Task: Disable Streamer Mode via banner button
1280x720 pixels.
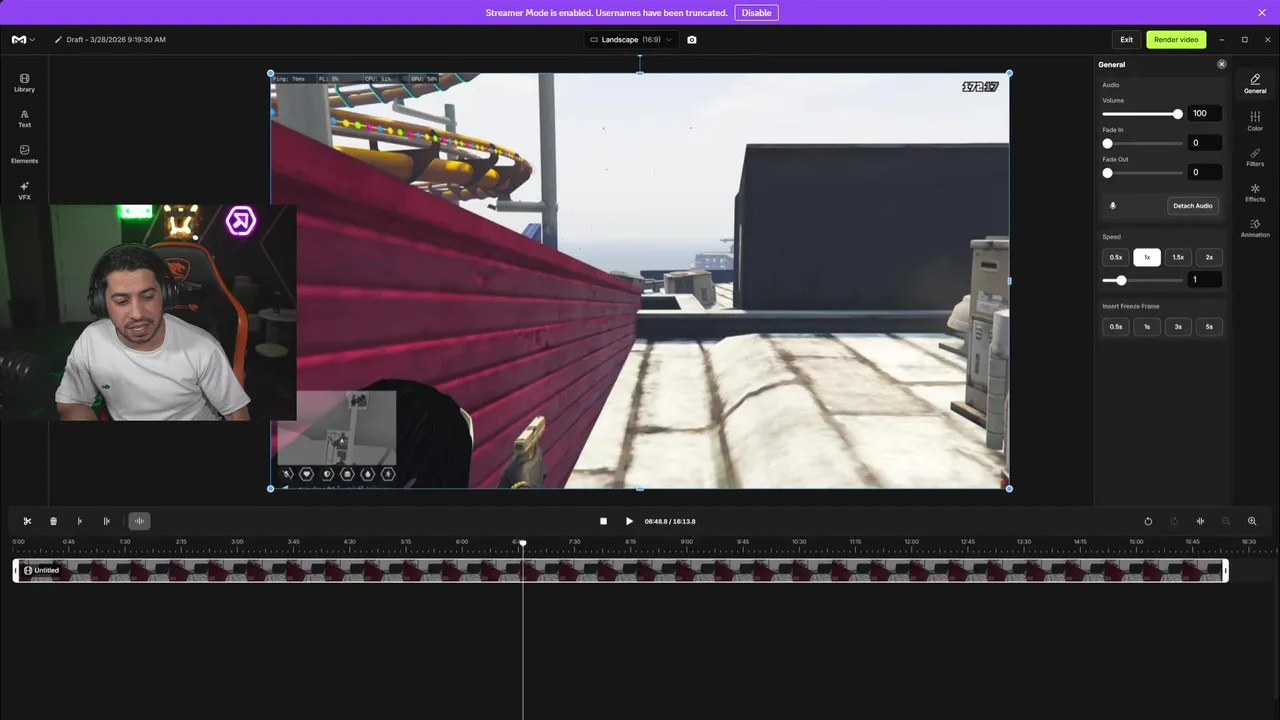Action: [x=756, y=13]
